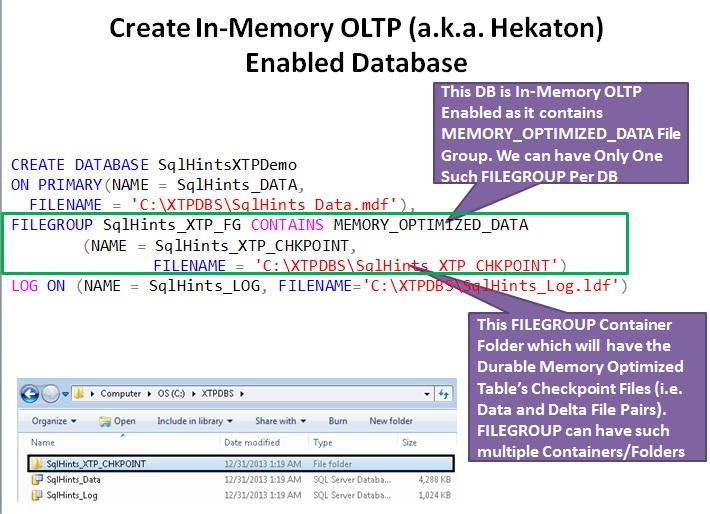Click the Type column header

tap(323, 442)
